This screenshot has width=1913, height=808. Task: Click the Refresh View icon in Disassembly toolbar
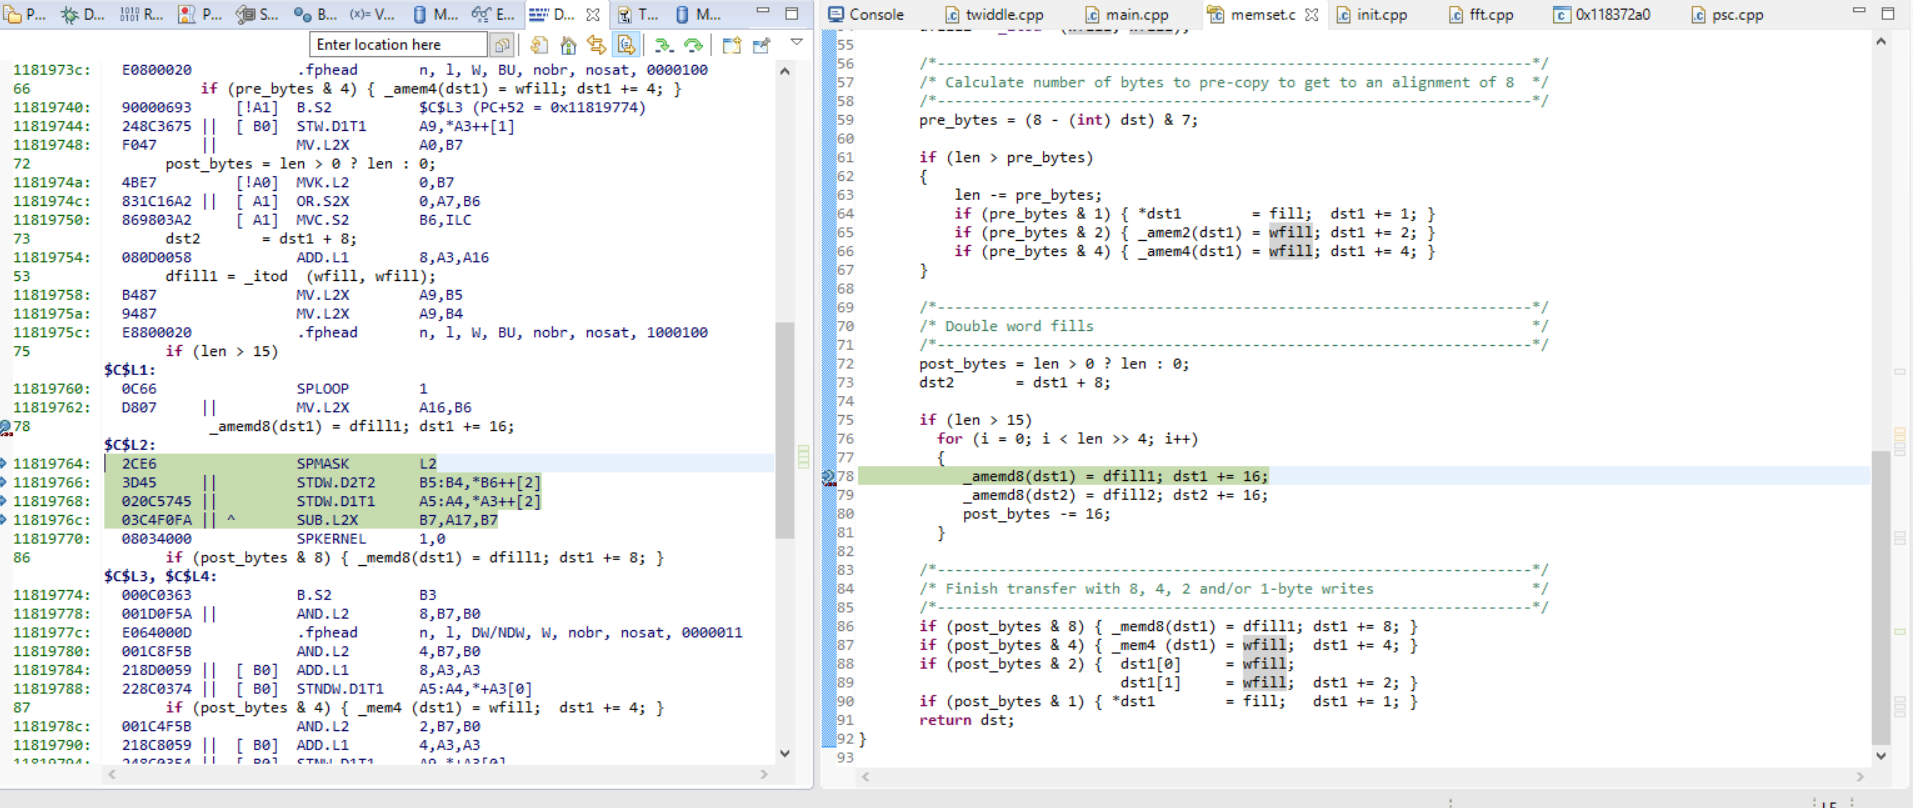coord(539,45)
